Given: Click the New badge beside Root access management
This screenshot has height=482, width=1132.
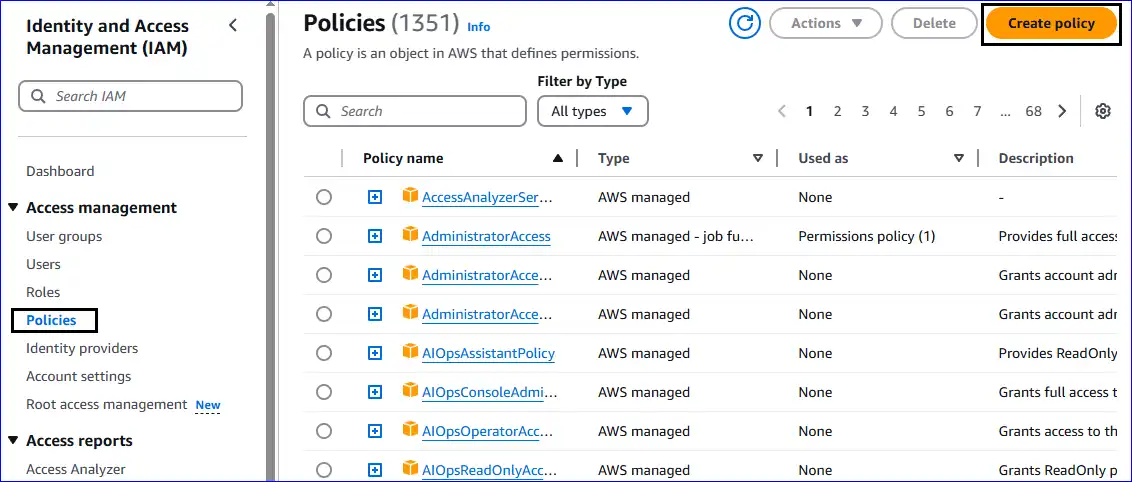Looking at the screenshot, I should coord(208,405).
